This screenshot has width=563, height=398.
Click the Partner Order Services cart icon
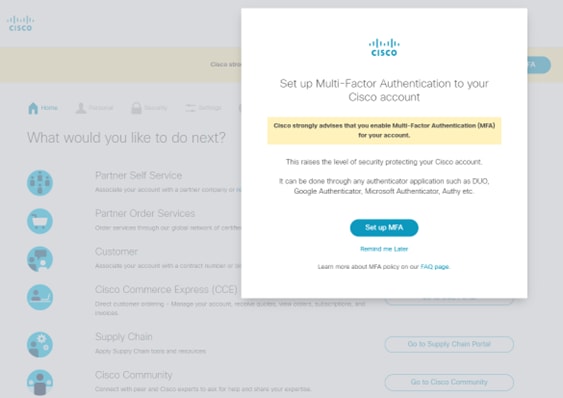click(x=40, y=221)
